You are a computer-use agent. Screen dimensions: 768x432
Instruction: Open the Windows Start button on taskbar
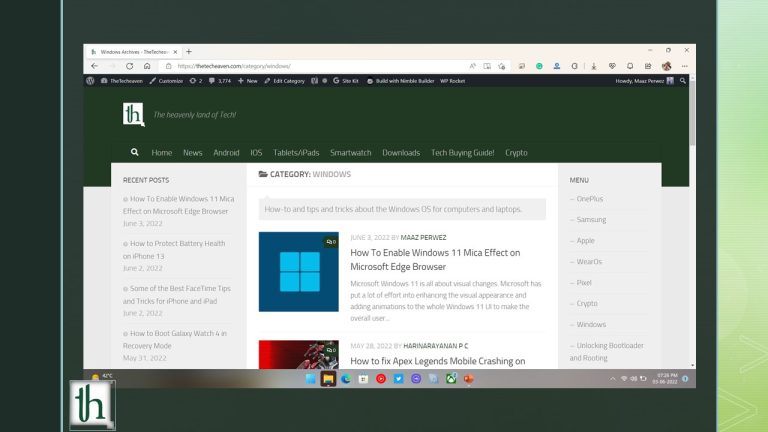pyautogui.click(x=311, y=379)
